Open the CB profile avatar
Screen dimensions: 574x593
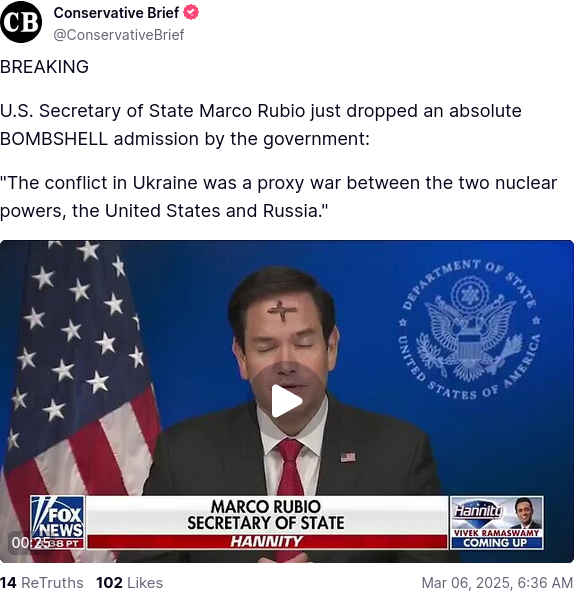pos(21,22)
